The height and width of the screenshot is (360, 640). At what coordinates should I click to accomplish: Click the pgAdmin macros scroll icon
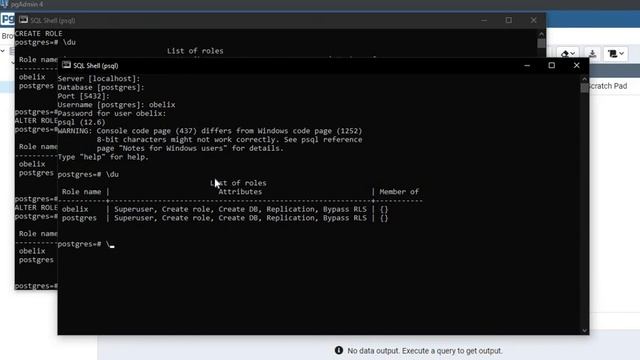pos(612,53)
